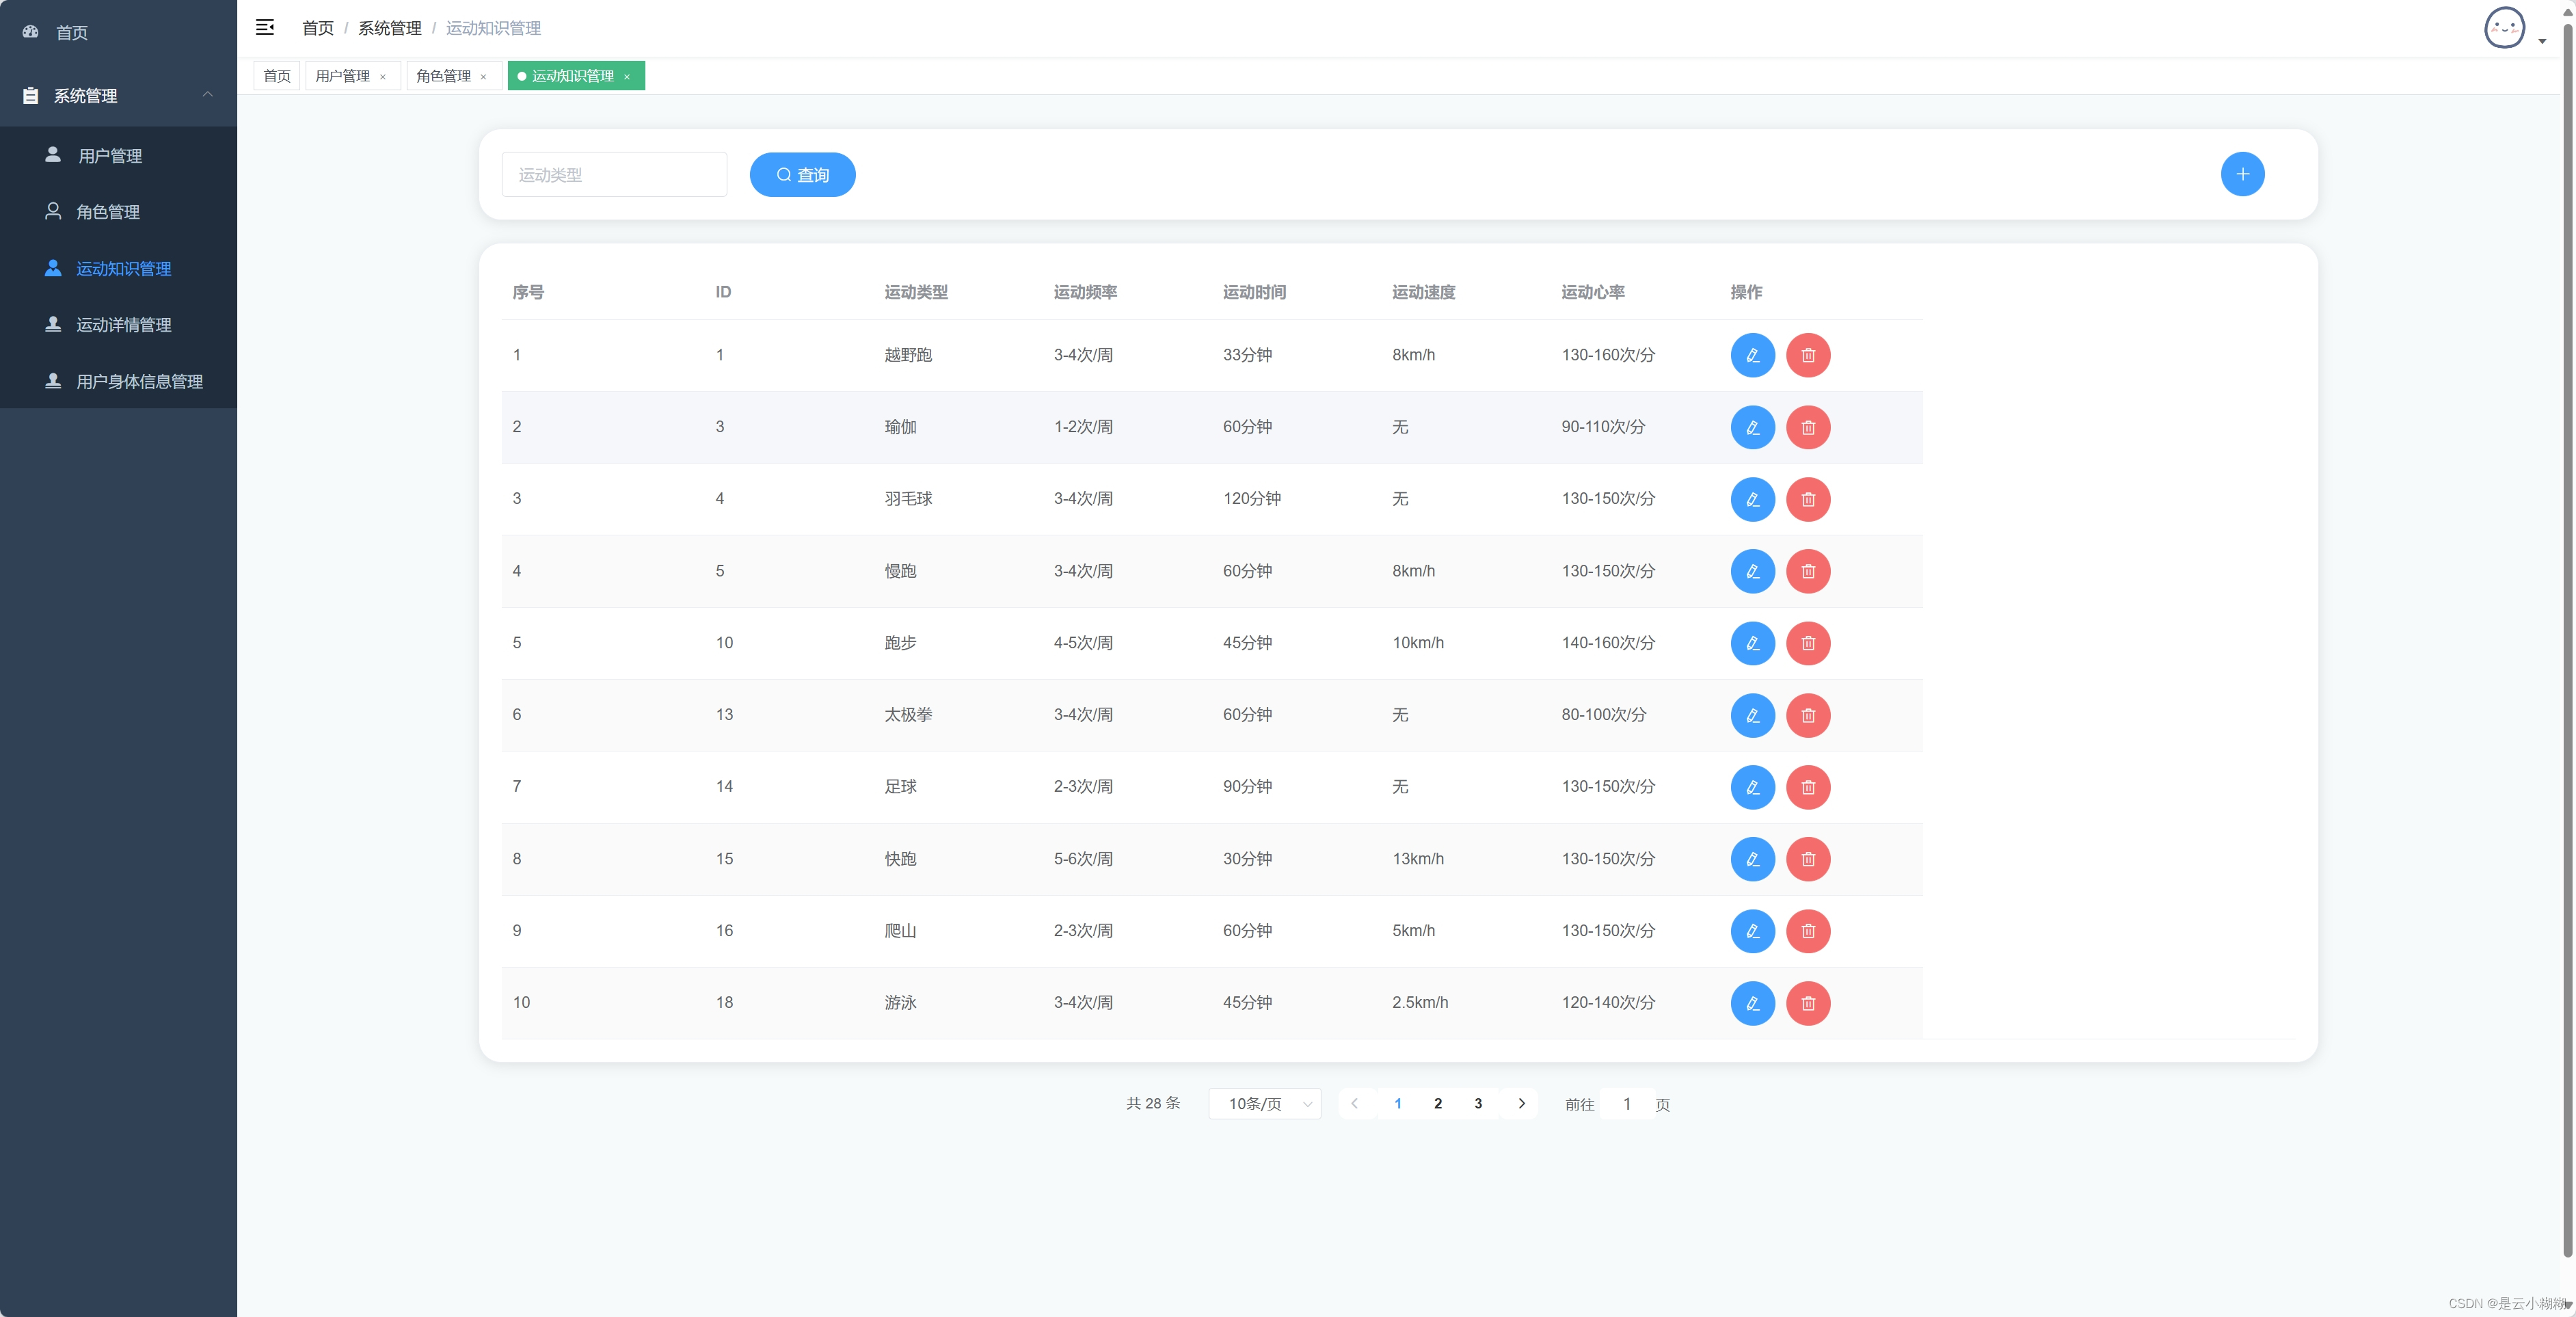Focus the 运动类型 search input field
Screen dimensions: 2576x1317
pyautogui.click(x=614, y=175)
